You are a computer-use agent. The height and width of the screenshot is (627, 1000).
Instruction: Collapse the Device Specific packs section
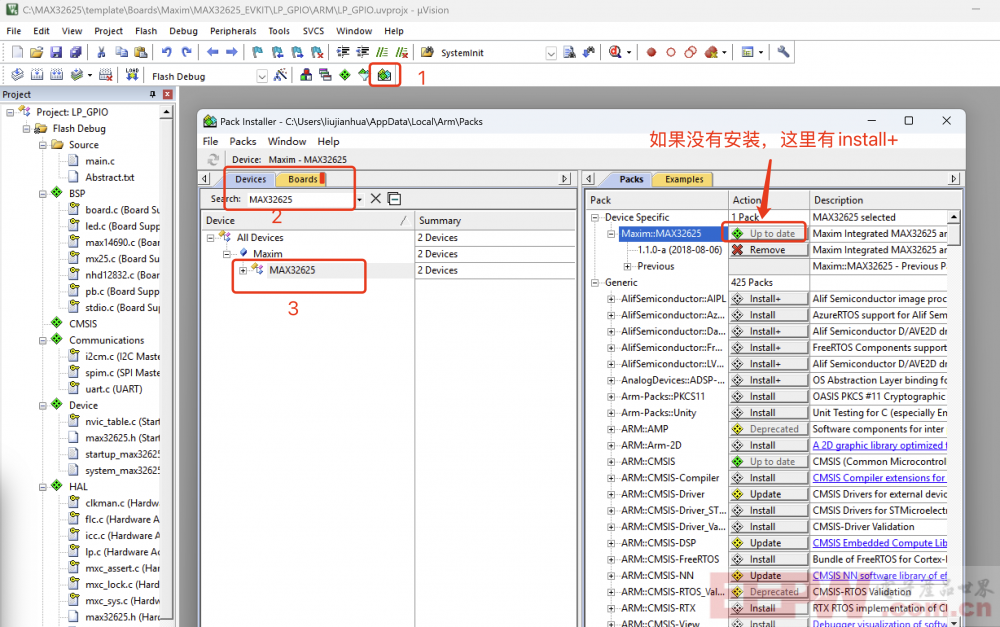click(595, 218)
